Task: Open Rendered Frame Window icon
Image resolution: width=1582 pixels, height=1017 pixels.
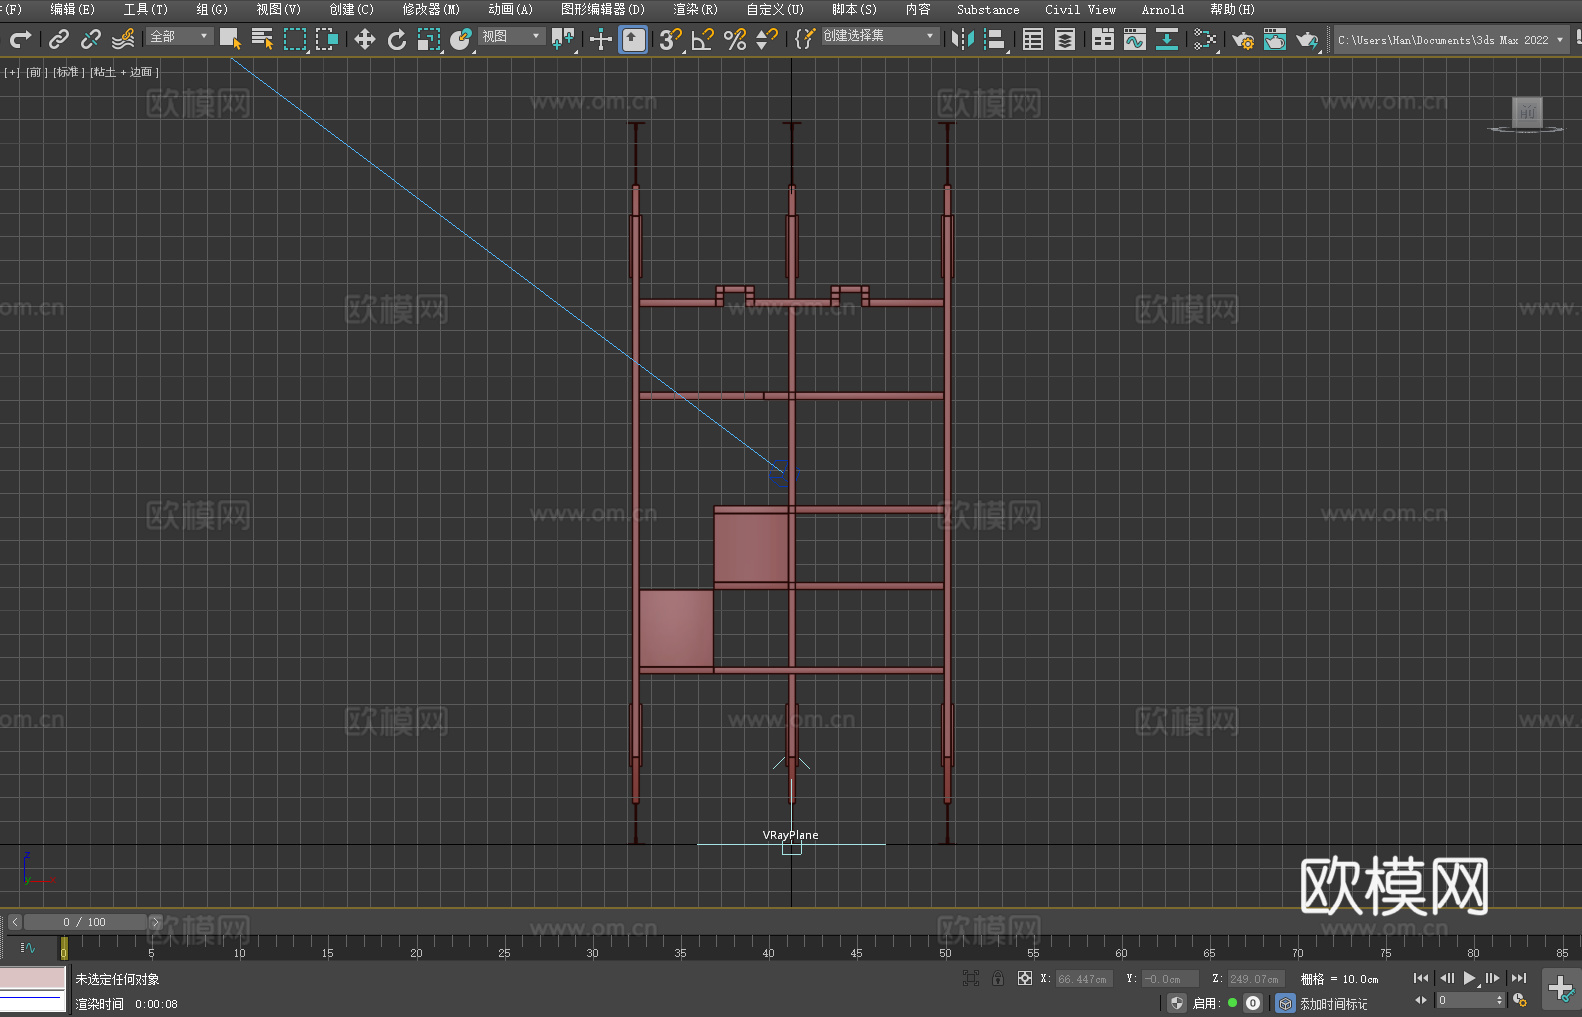Action: [1274, 39]
